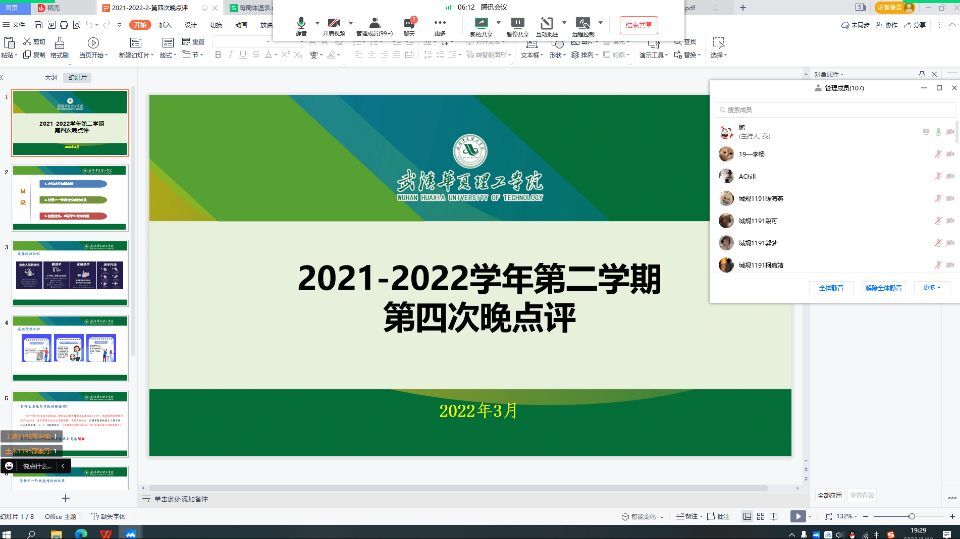Image resolution: width=960 pixels, height=539 pixels.
Task: Open the dropdown beside unmute-all button
Action: pos(932,287)
